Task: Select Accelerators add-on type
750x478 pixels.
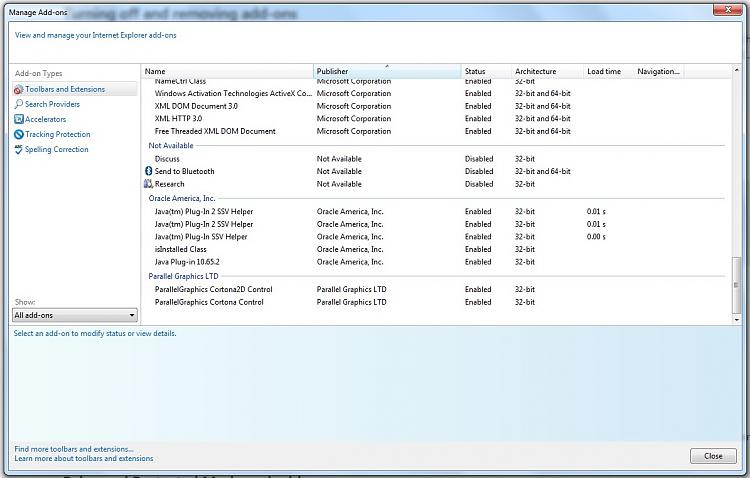Action: click(45, 119)
